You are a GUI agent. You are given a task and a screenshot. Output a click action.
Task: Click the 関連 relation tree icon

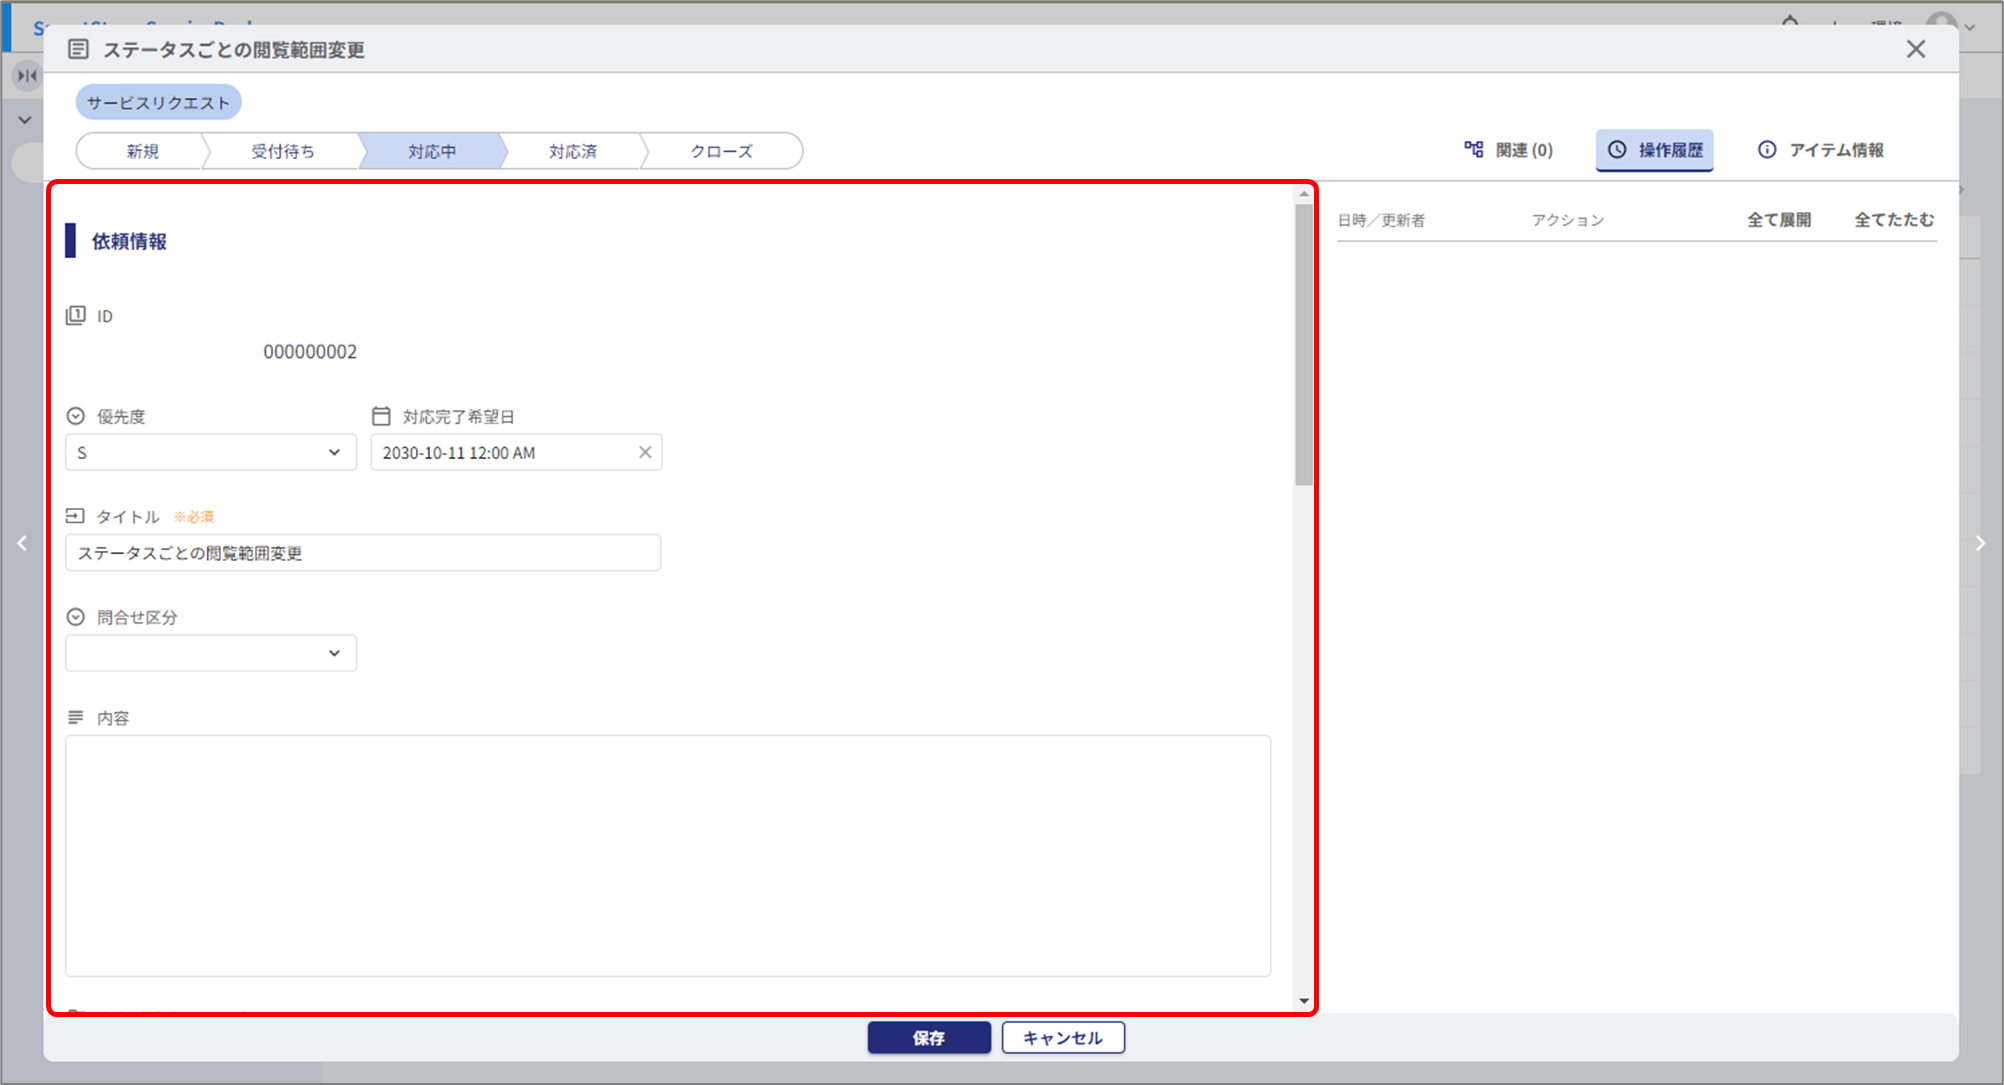click(1473, 149)
